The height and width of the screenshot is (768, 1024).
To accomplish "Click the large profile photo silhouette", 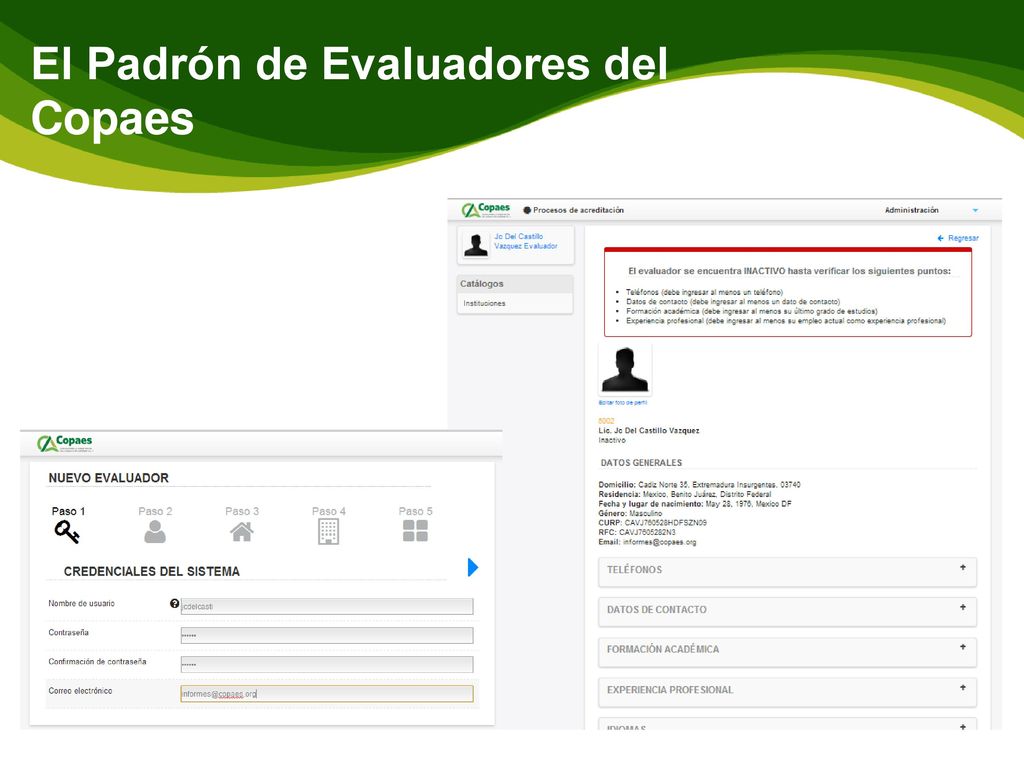I will pos(625,370).
